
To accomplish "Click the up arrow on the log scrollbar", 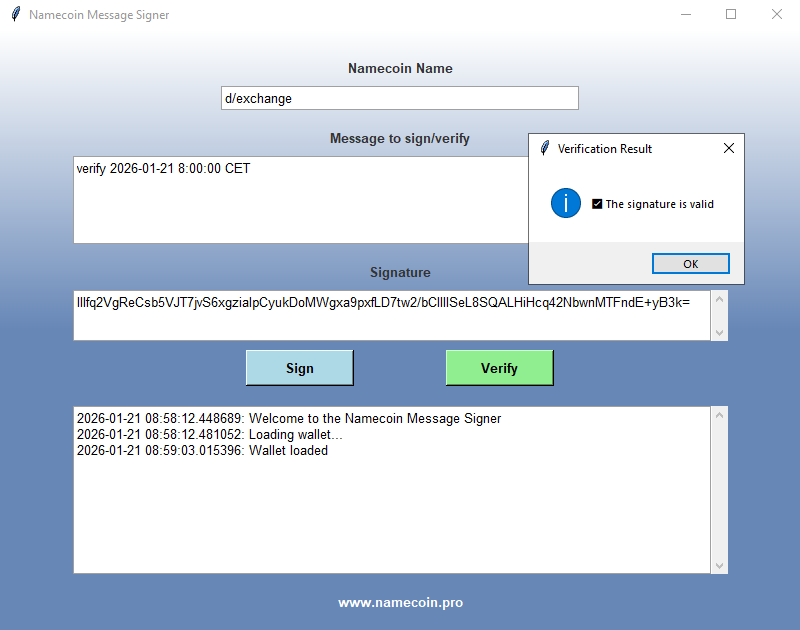I will (x=718, y=413).
